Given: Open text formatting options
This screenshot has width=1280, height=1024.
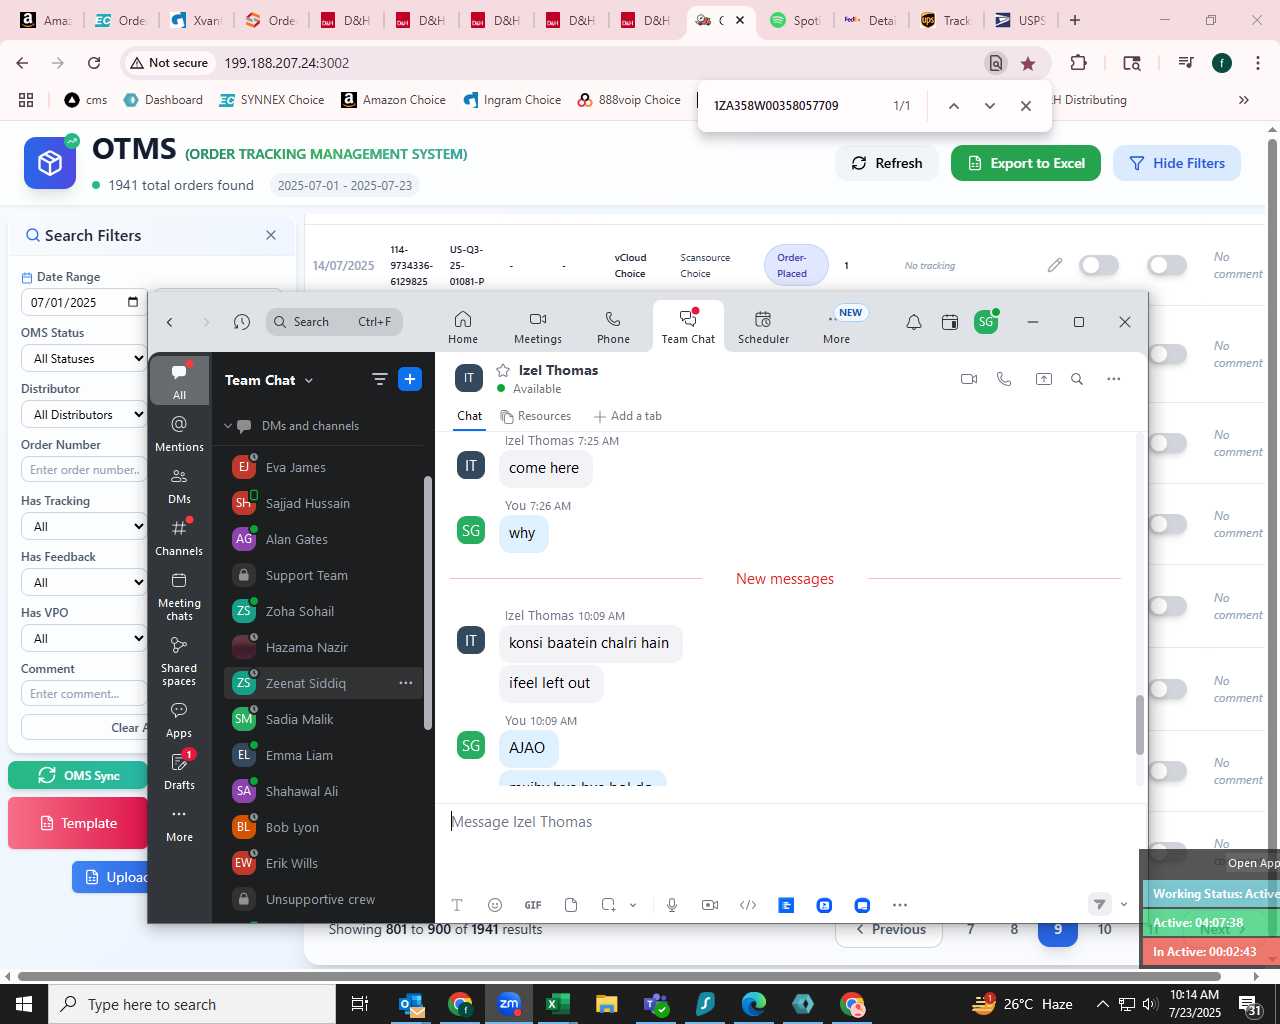Looking at the screenshot, I should [457, 905].
